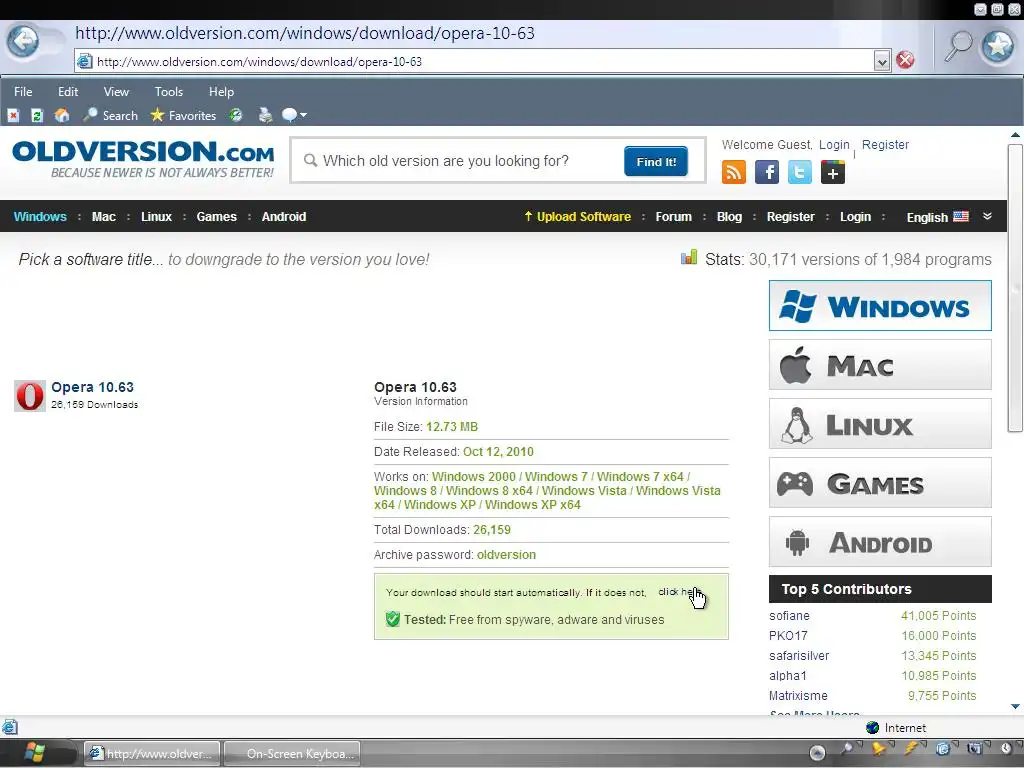Click the OldVersion.com logo

[x=144, y=159]
